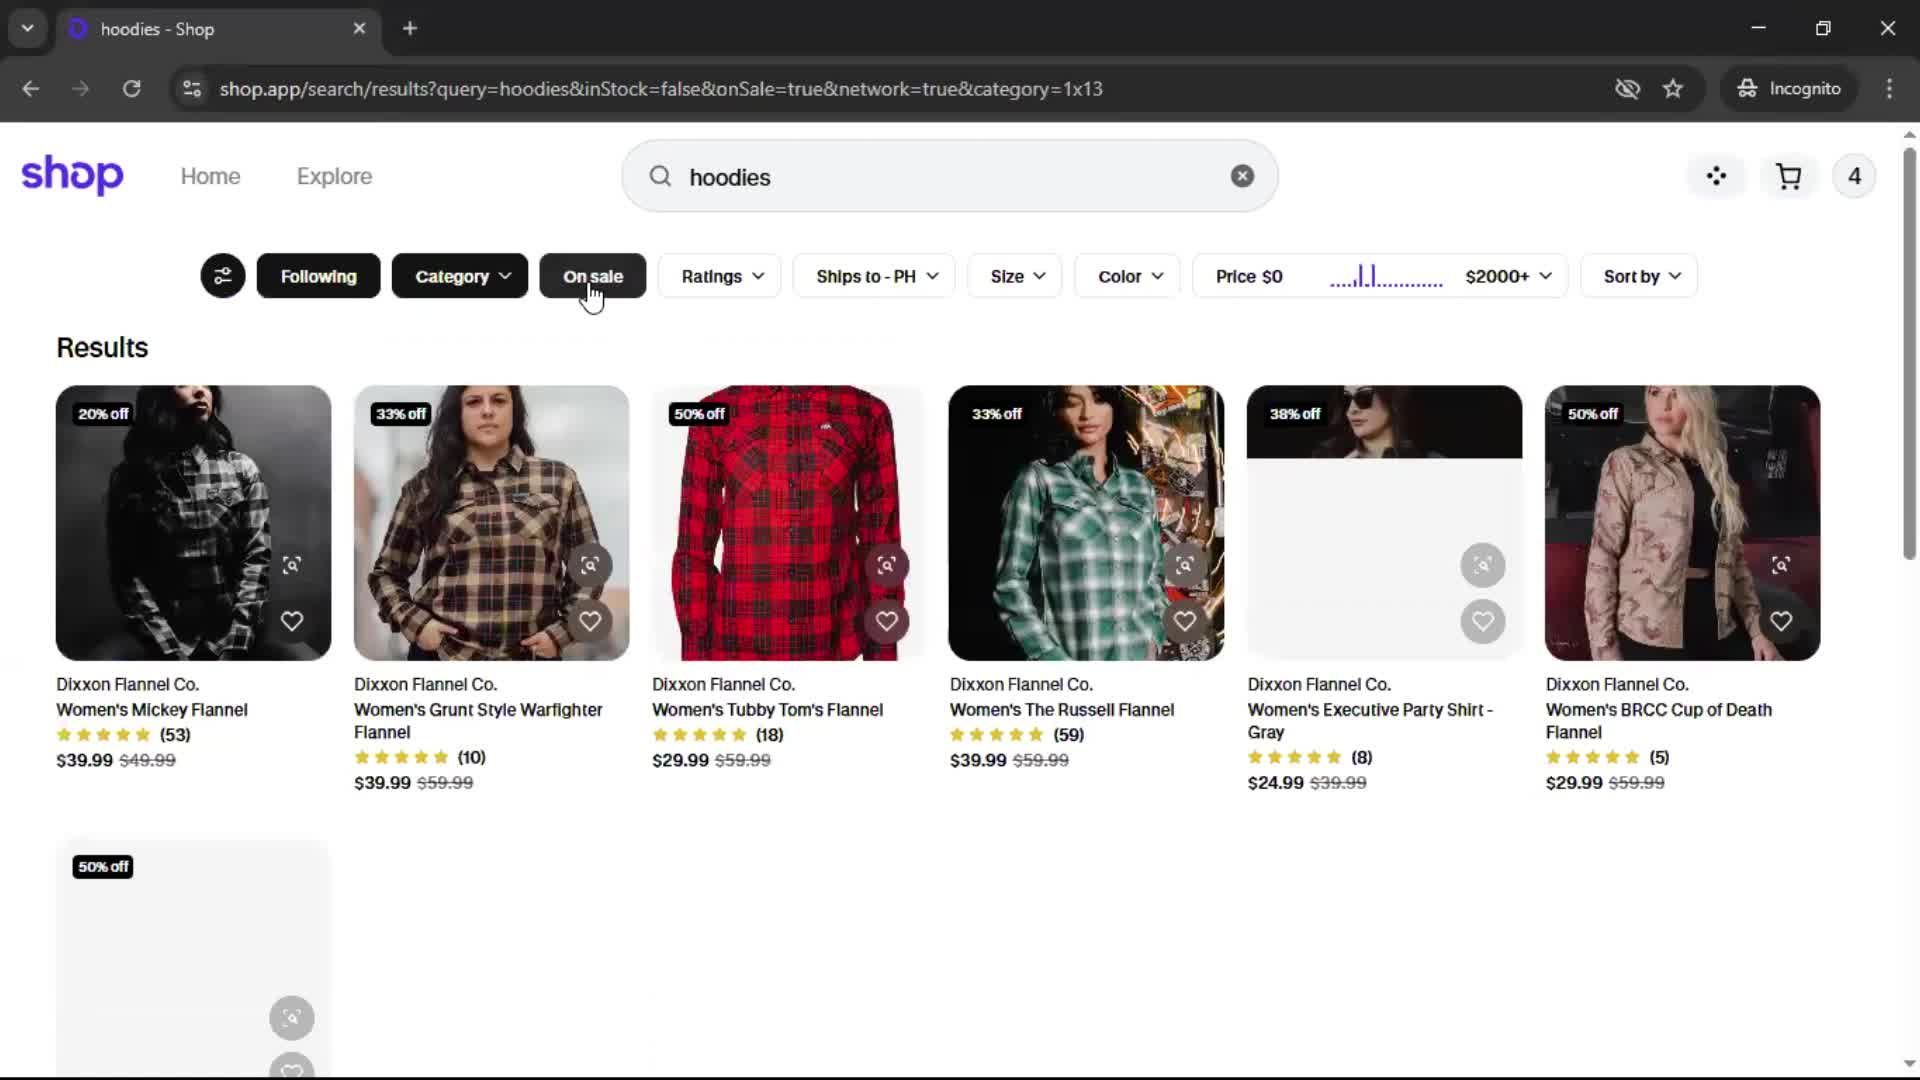Click the sparkle assistant icon
Image resolution: width=1920 pixels, height=1080 pixels.
click(x=1716, y=177)
